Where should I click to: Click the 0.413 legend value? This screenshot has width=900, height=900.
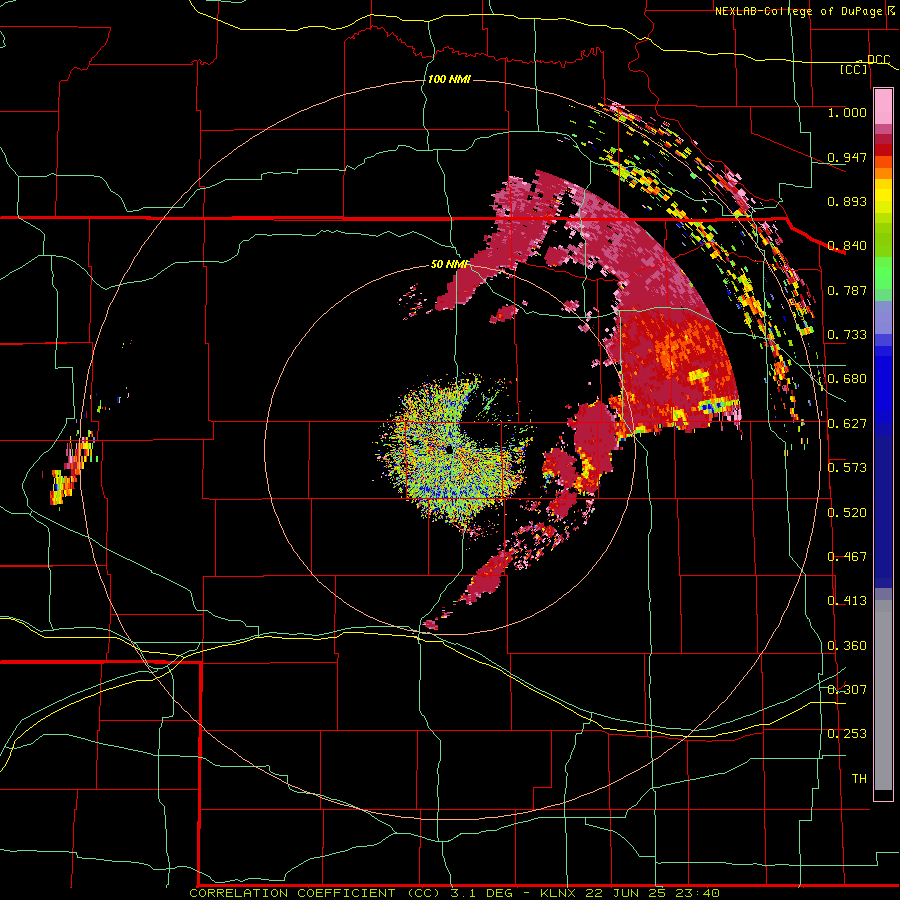847,601
